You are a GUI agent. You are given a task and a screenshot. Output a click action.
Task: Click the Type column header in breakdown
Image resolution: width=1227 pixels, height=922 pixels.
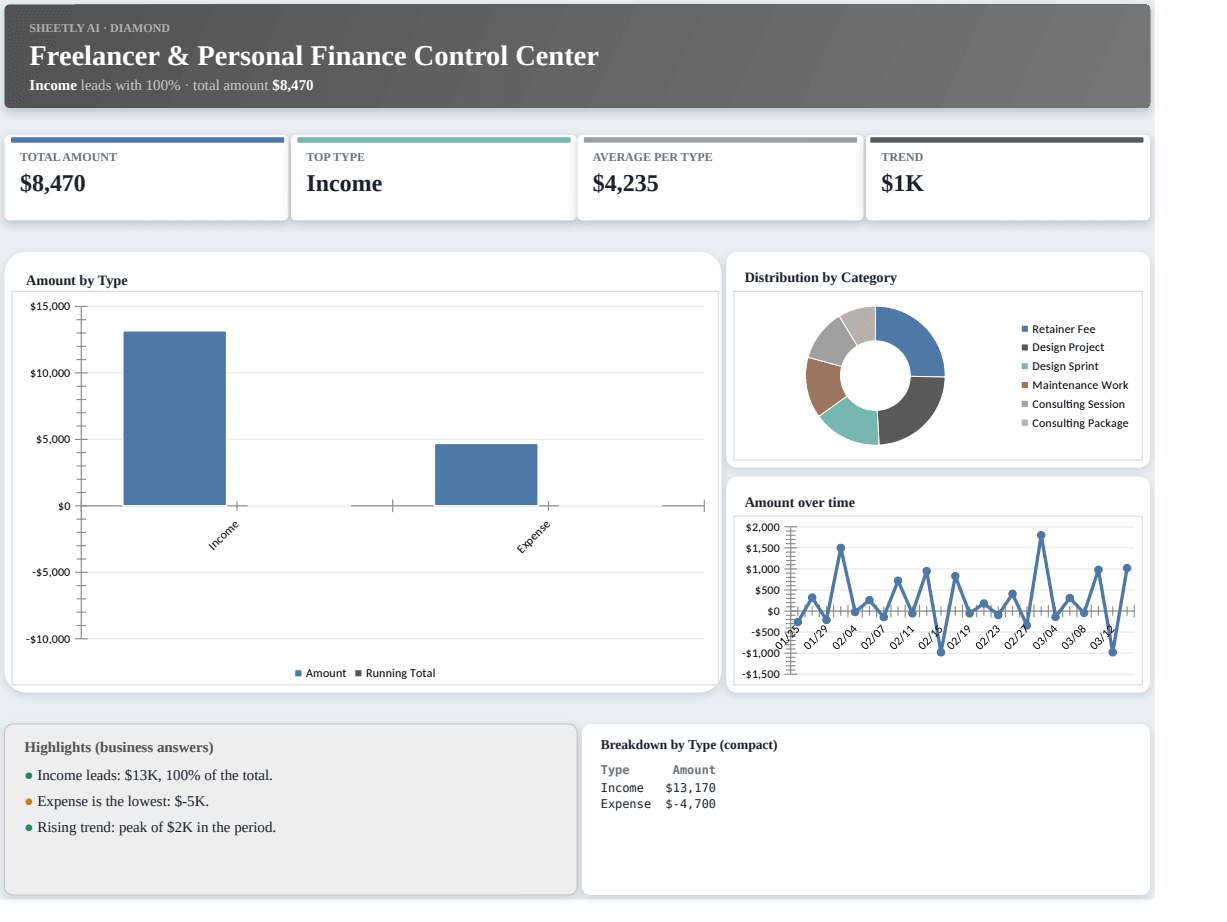click(615, 770)
